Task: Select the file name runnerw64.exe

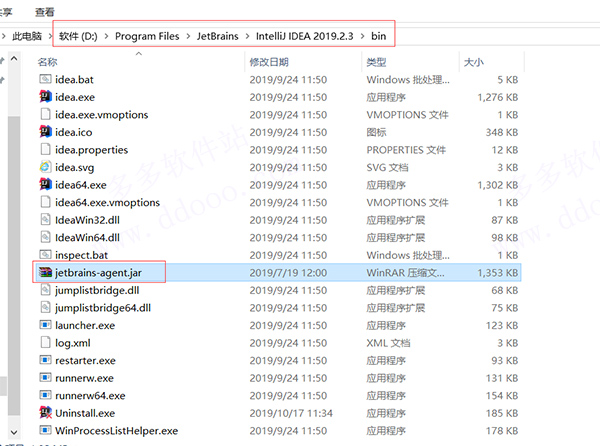Action: click(x=90, y=395)
